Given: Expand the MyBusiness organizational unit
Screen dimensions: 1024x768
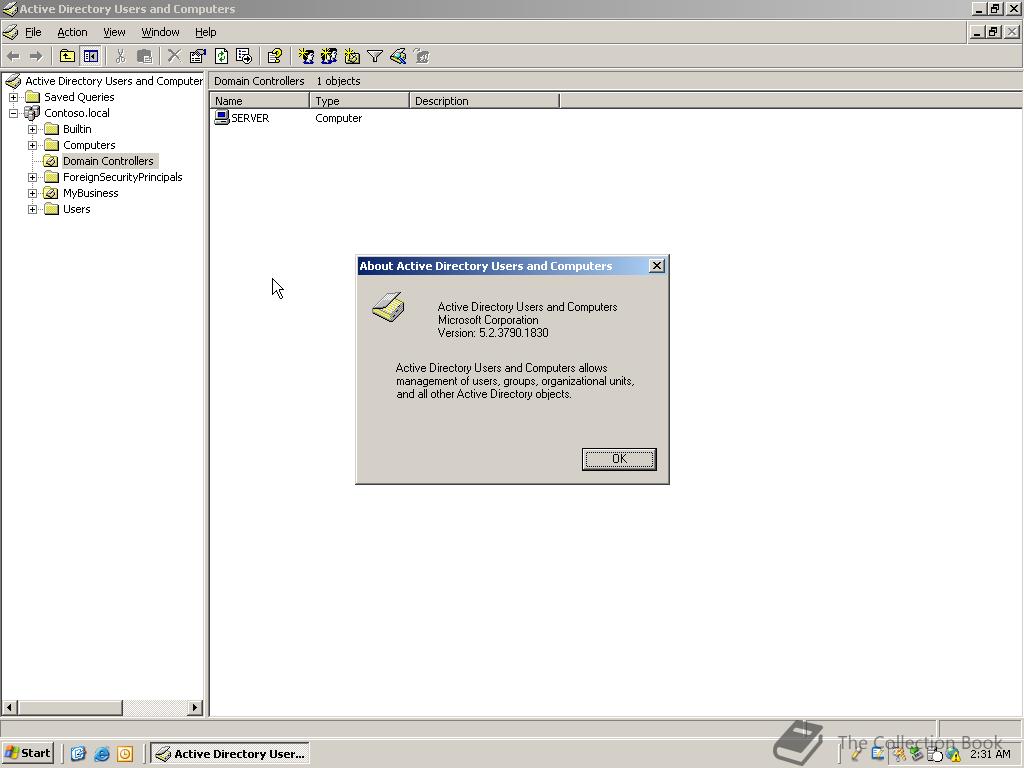Looking at the screenshot, I should coord(32,193).
